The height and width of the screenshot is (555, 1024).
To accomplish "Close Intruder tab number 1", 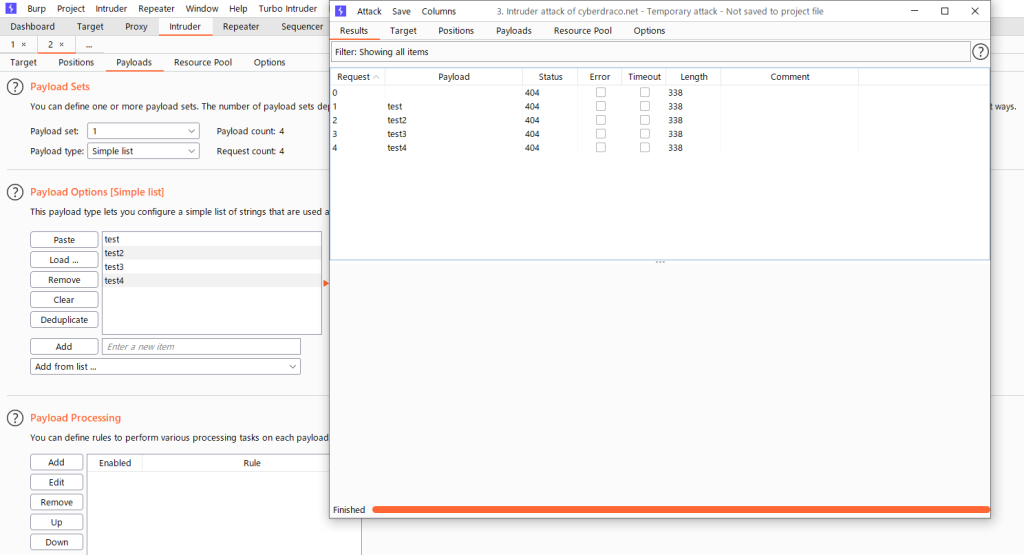I will pos(23,45).
